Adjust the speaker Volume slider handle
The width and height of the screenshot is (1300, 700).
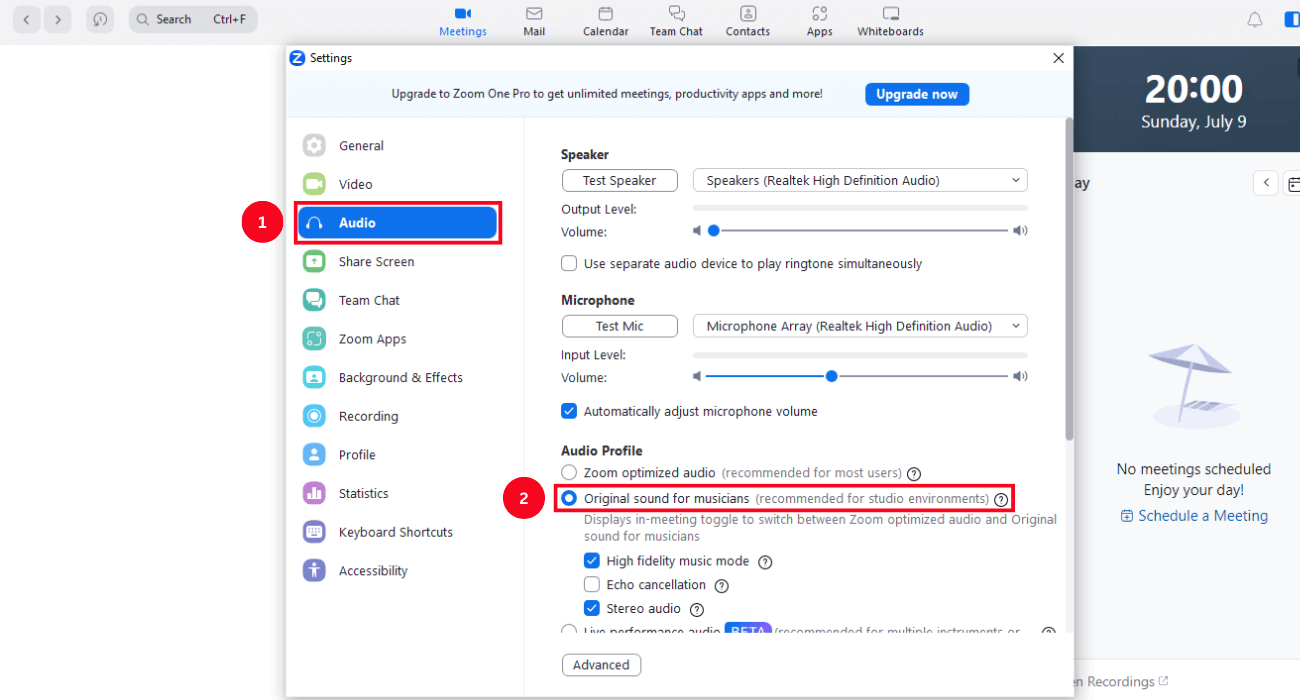(714, 230)
